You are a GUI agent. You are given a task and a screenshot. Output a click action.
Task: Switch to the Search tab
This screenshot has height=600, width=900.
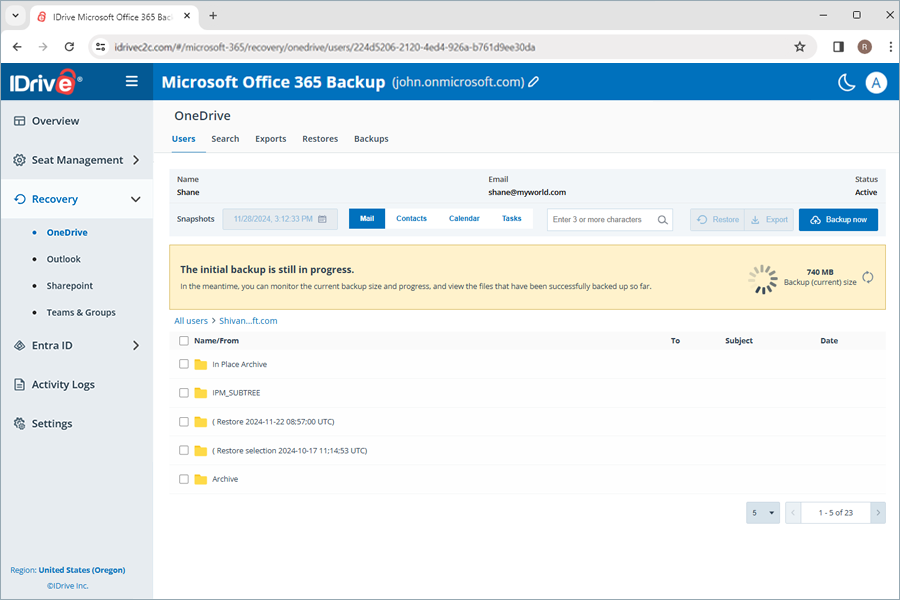(x=225, y=139)
